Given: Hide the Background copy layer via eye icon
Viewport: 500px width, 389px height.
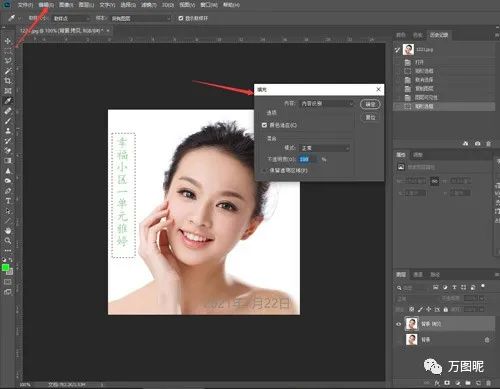Looking at the screenshot, I should click(x=398, y=324).
